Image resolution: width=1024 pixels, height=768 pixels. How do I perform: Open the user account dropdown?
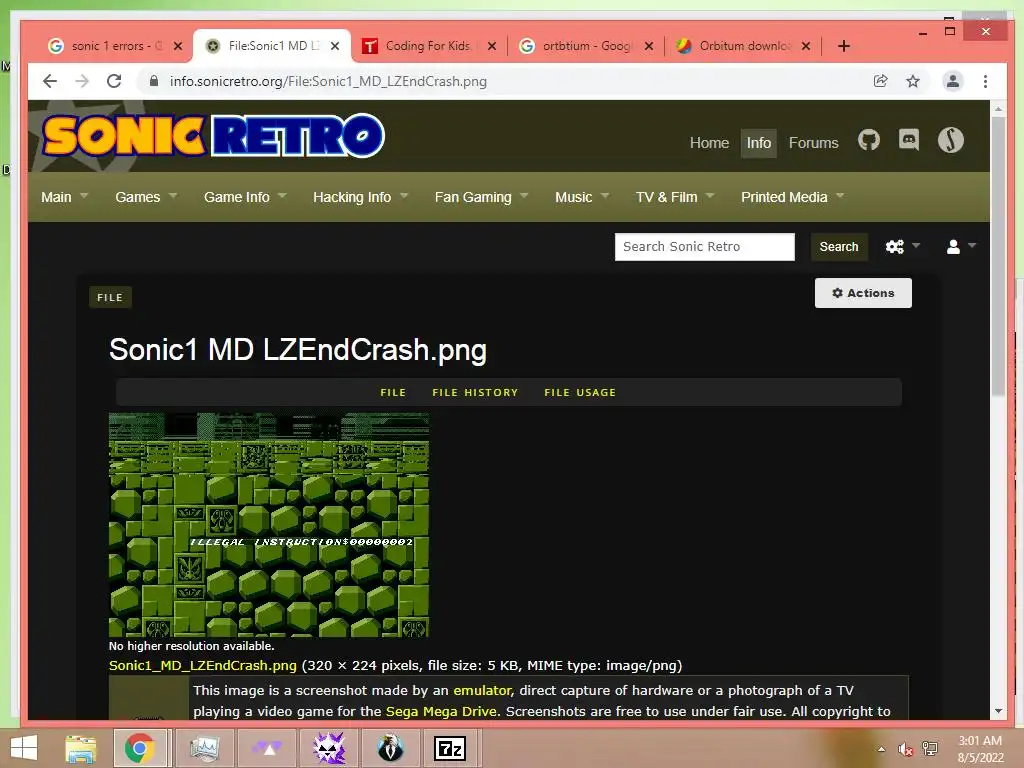pos(961,246)
